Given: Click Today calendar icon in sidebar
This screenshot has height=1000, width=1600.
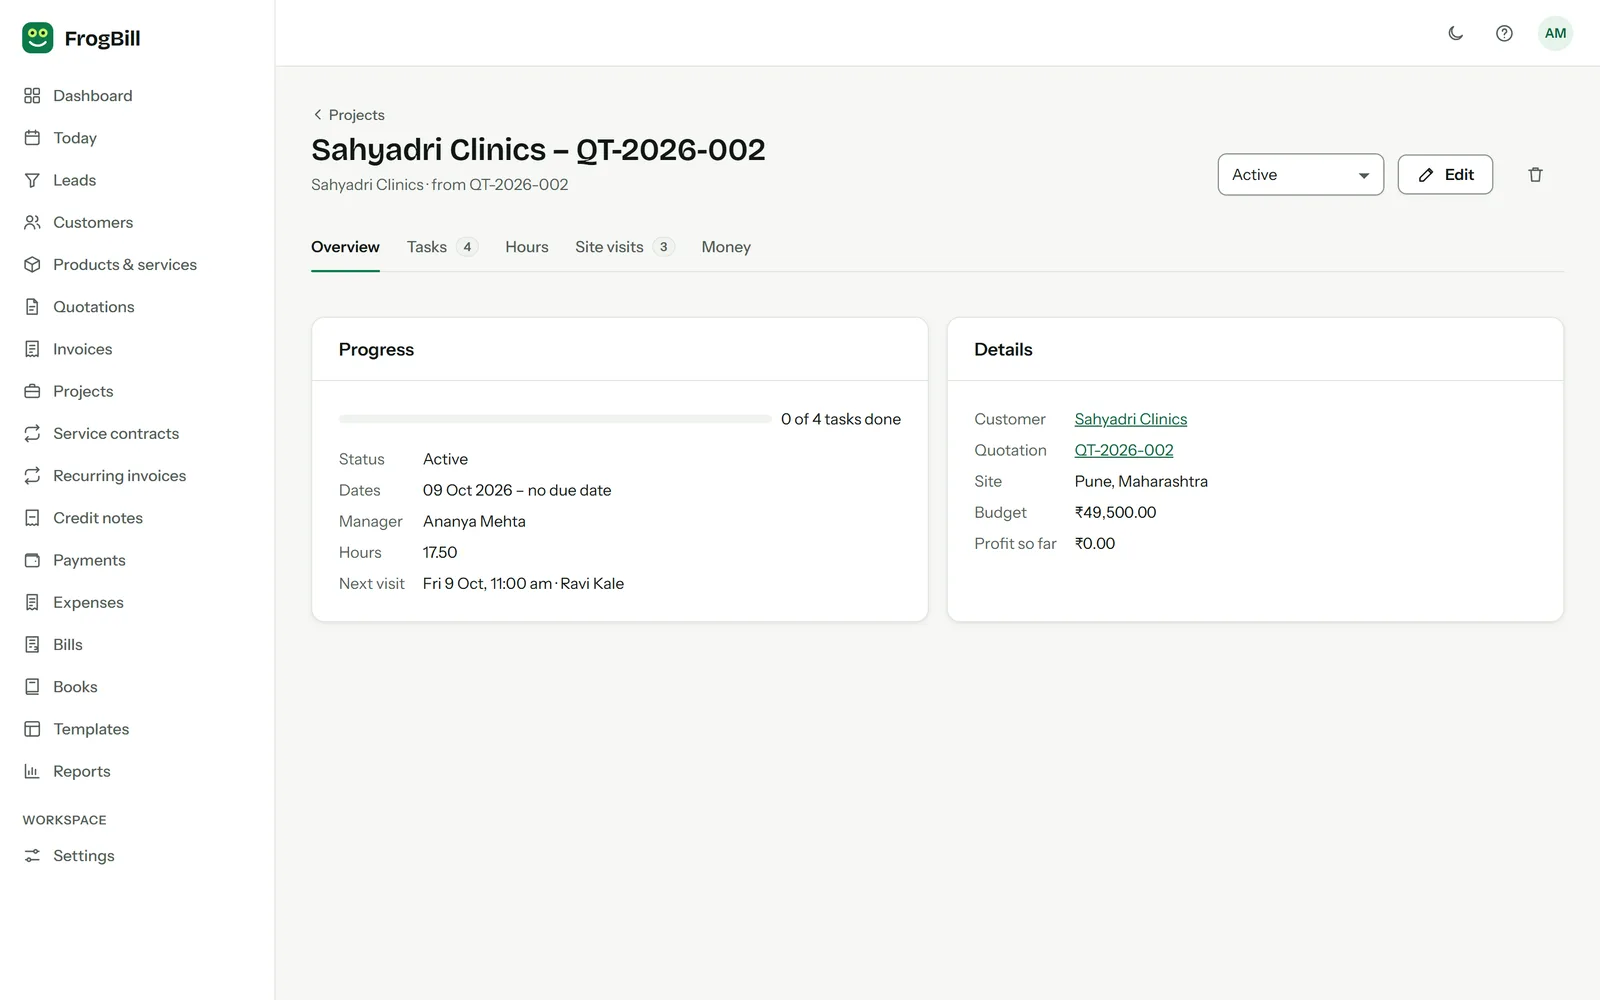Looking at the screenshot, I should (32, 138).
